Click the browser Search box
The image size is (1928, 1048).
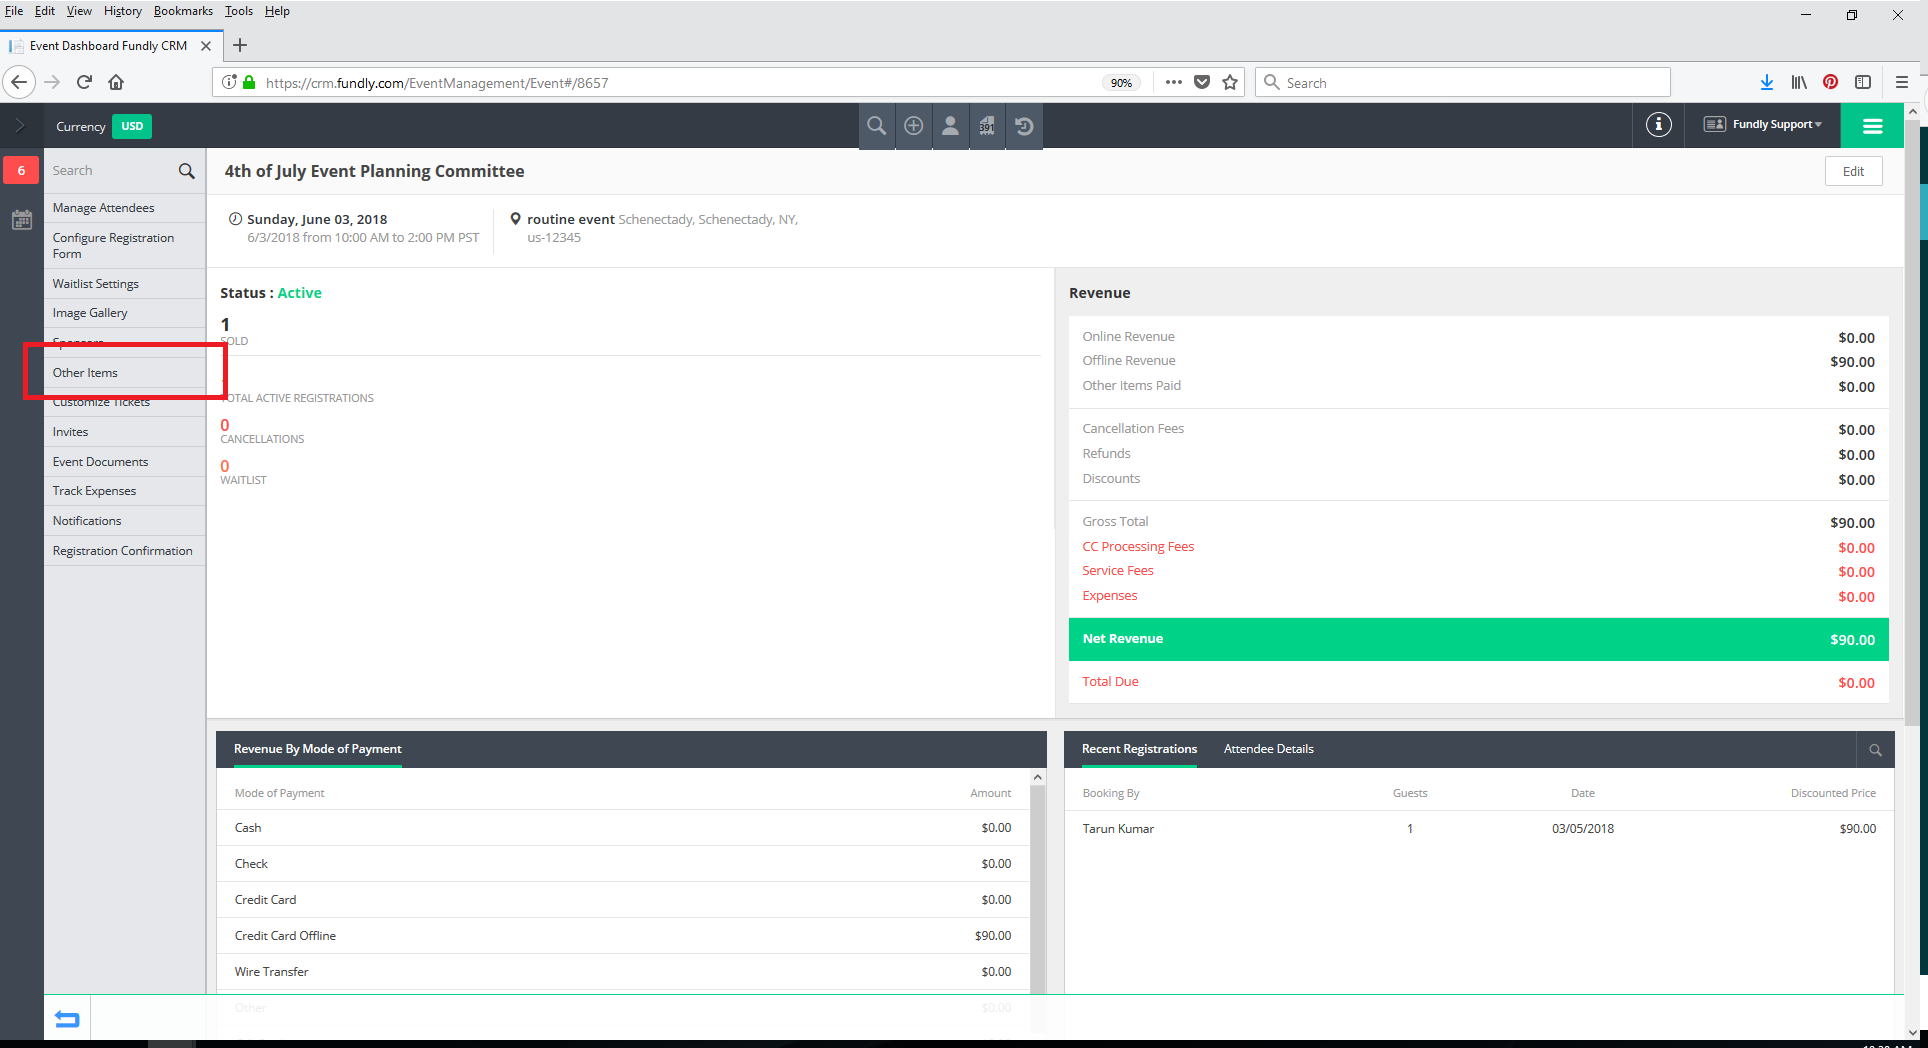tap(1463, 83)
